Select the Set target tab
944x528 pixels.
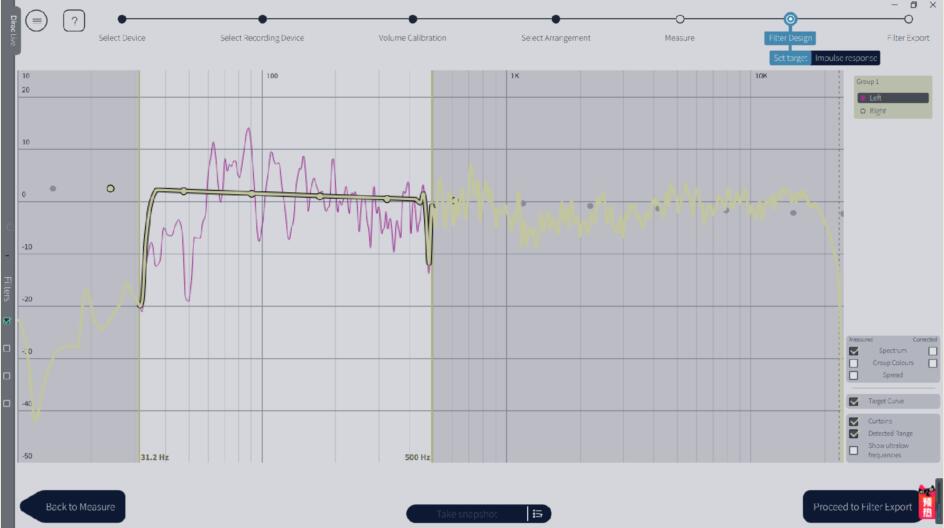click(x=790, y=58)
